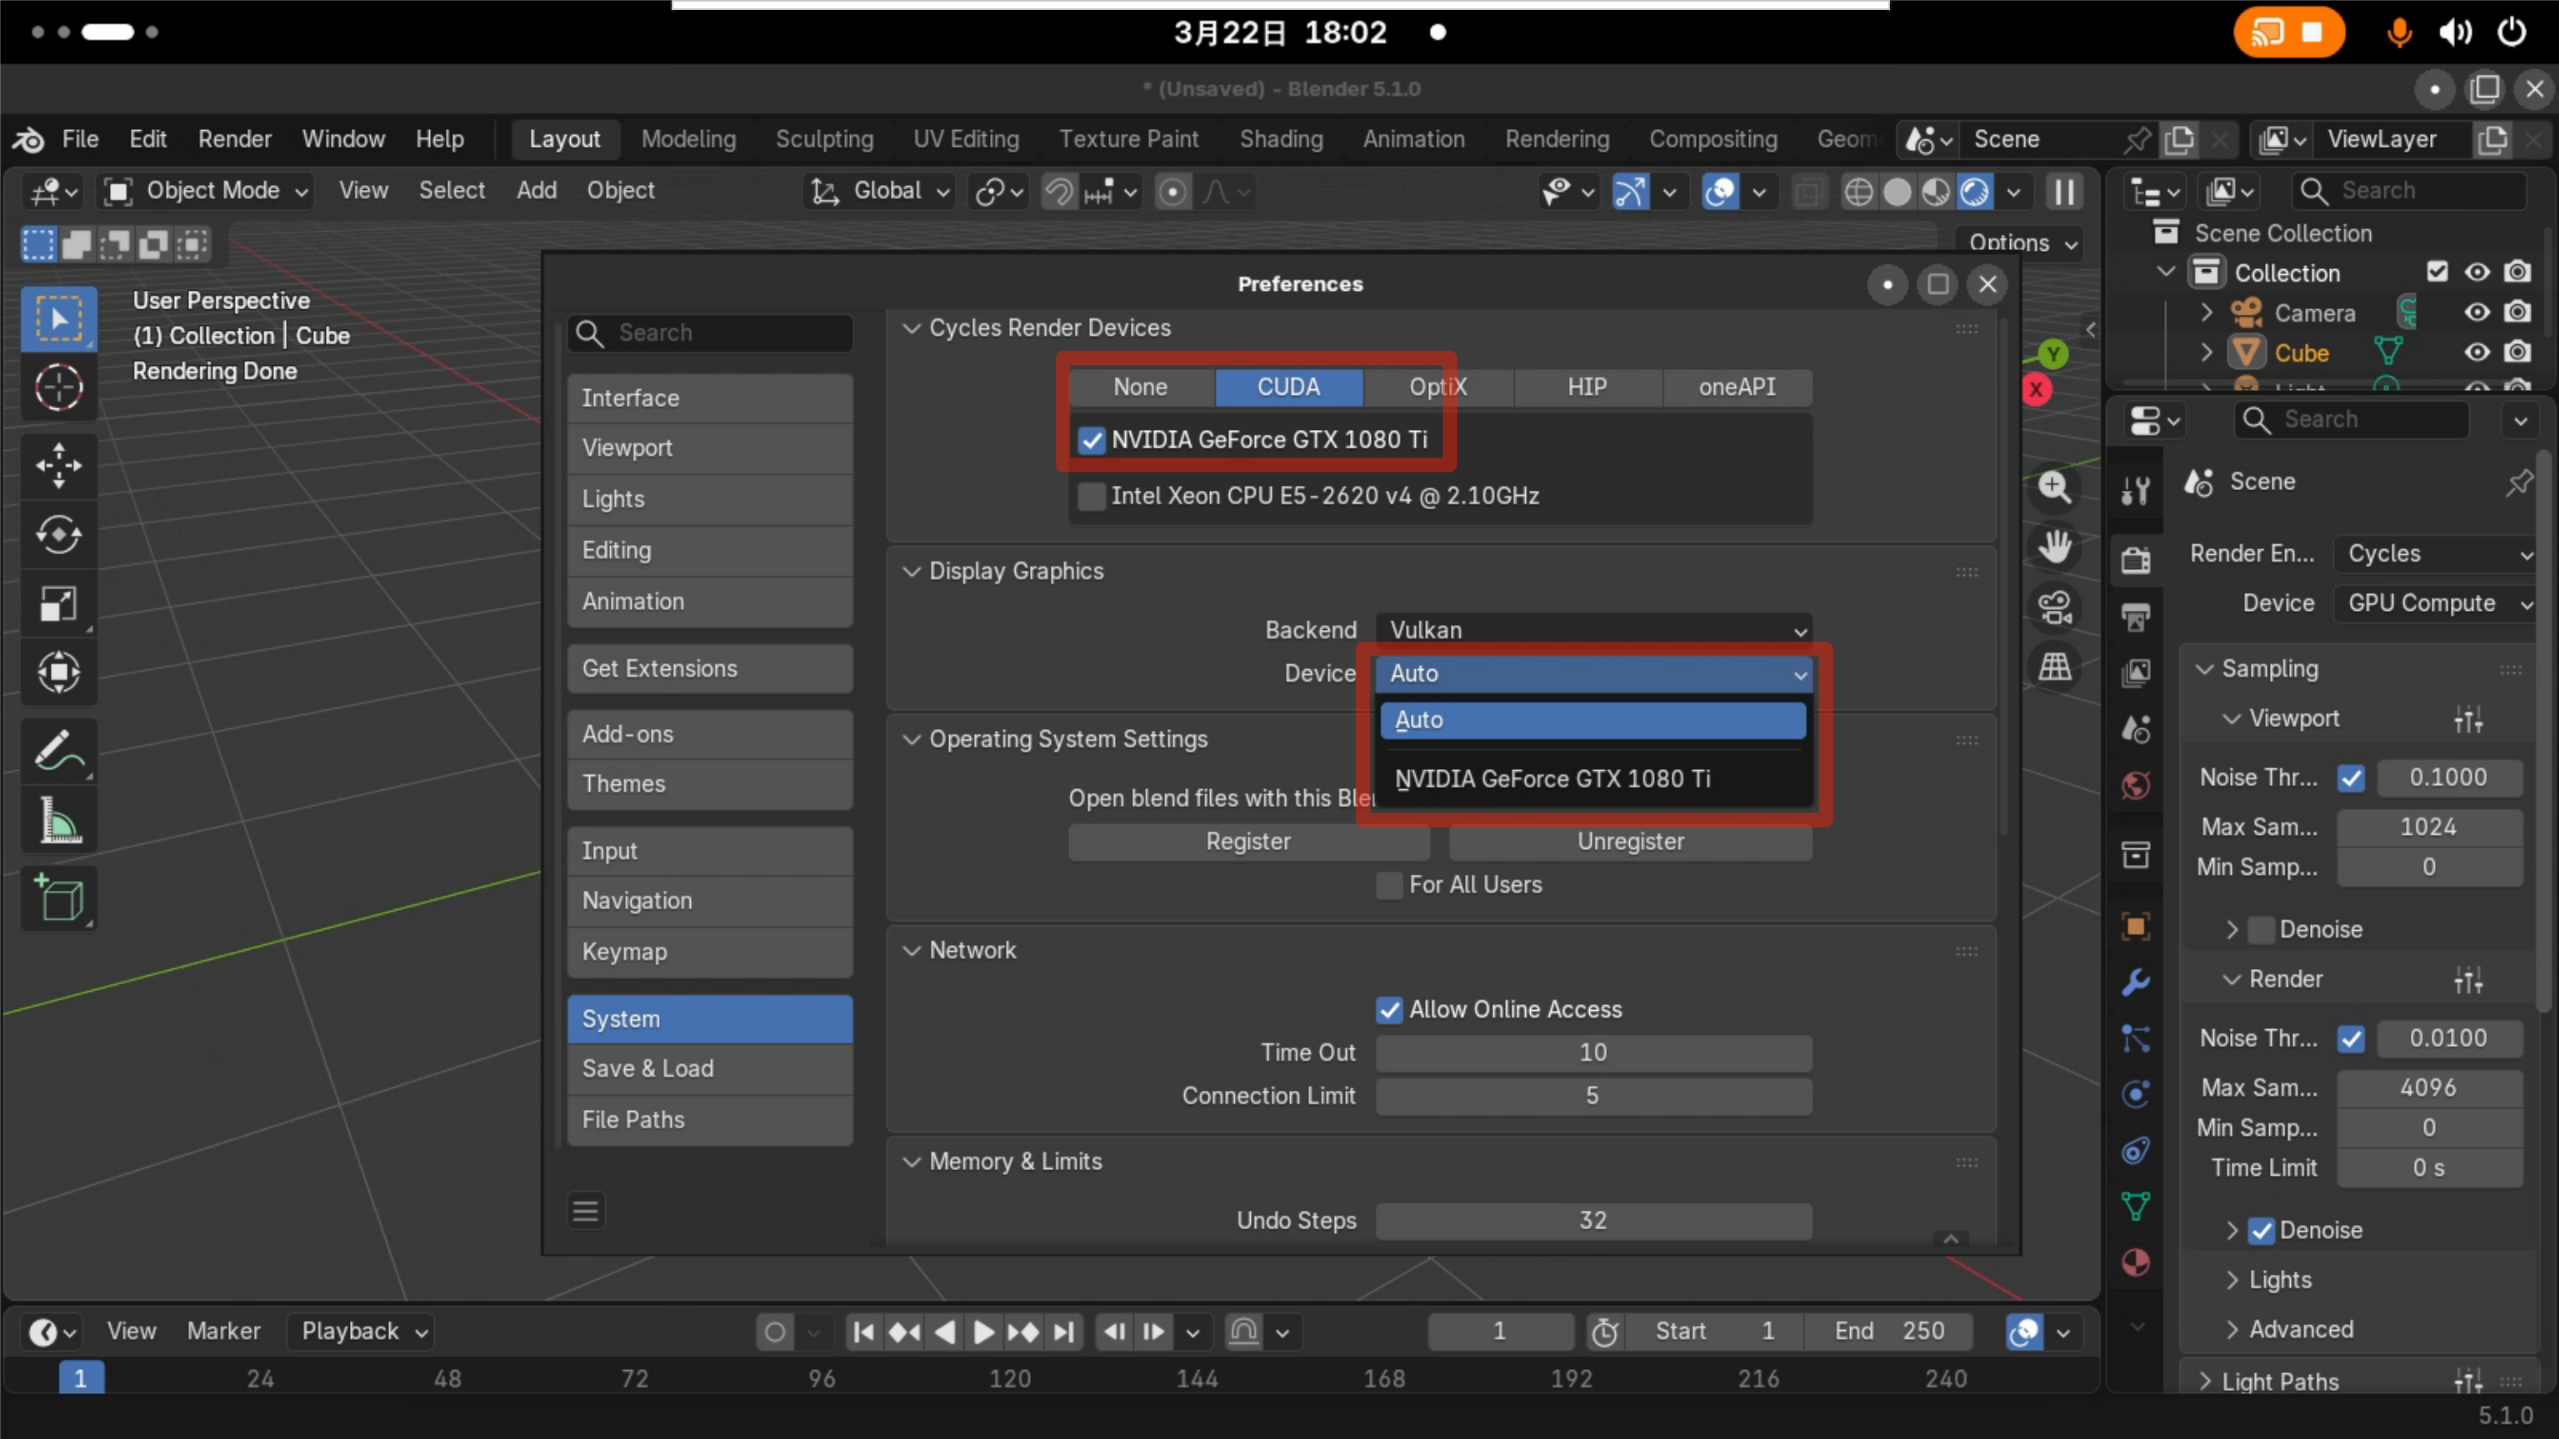Open the Playback dropdown in timeline
The width and height of the screenshot is (2559, 1439).
point(361,1332)
